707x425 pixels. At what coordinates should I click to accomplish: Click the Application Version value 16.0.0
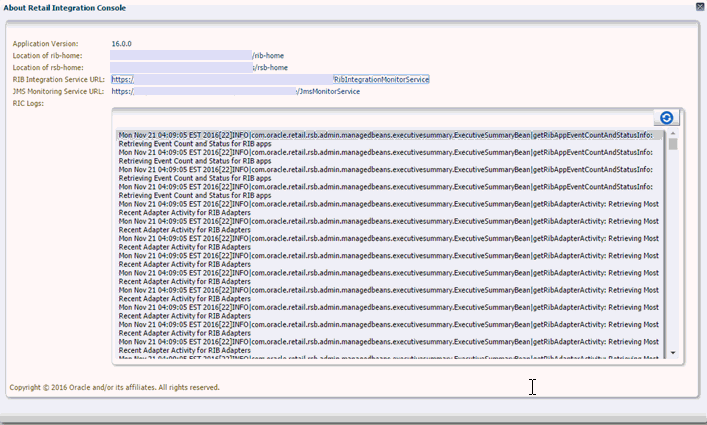click(121, 44)
